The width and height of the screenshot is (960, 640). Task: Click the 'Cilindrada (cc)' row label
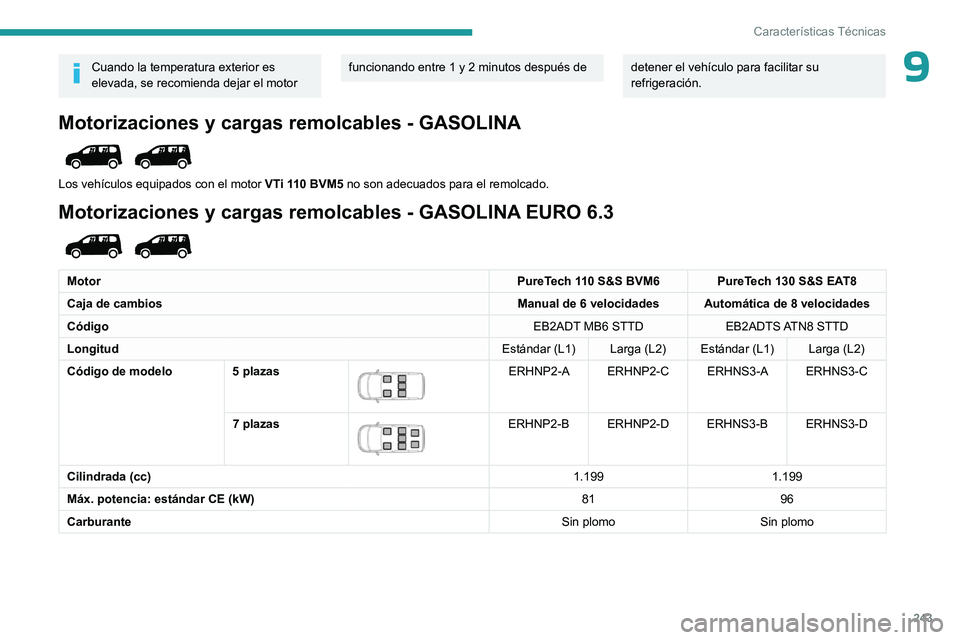click(x=109, y=476)
